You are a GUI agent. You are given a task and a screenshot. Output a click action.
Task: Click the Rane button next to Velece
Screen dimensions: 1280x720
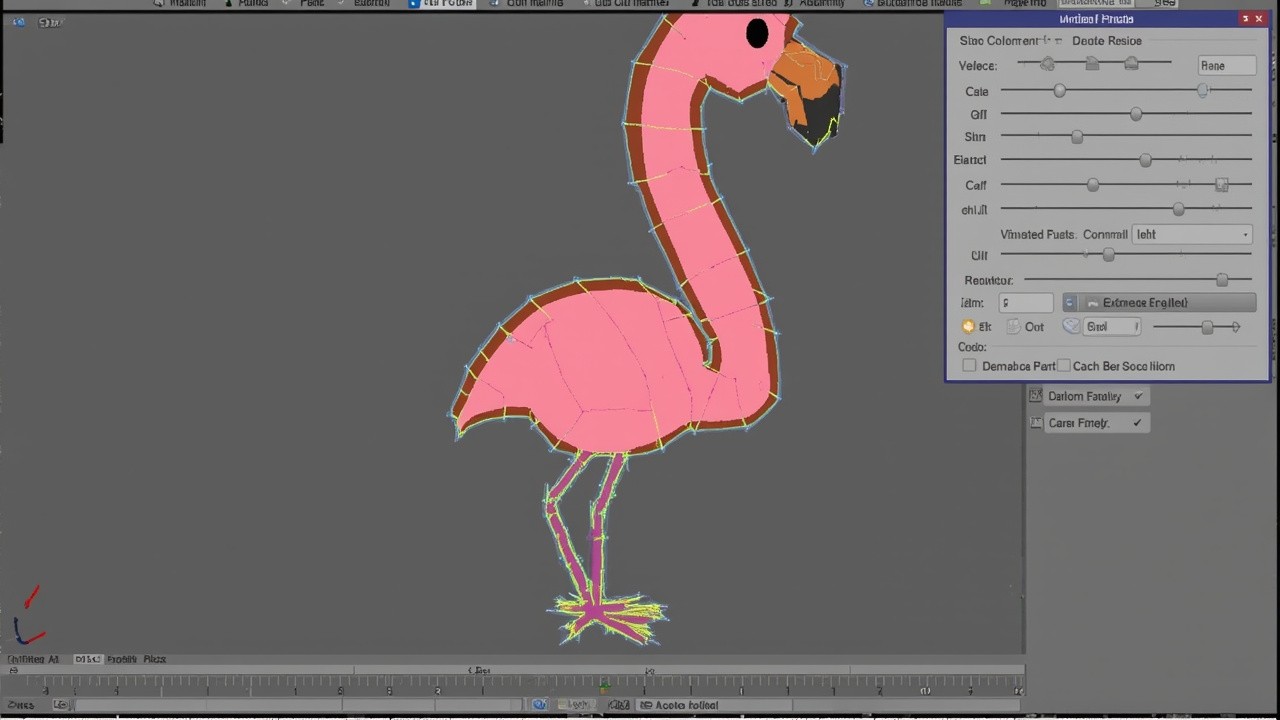pyautogui.click(x=1226, y=66)
